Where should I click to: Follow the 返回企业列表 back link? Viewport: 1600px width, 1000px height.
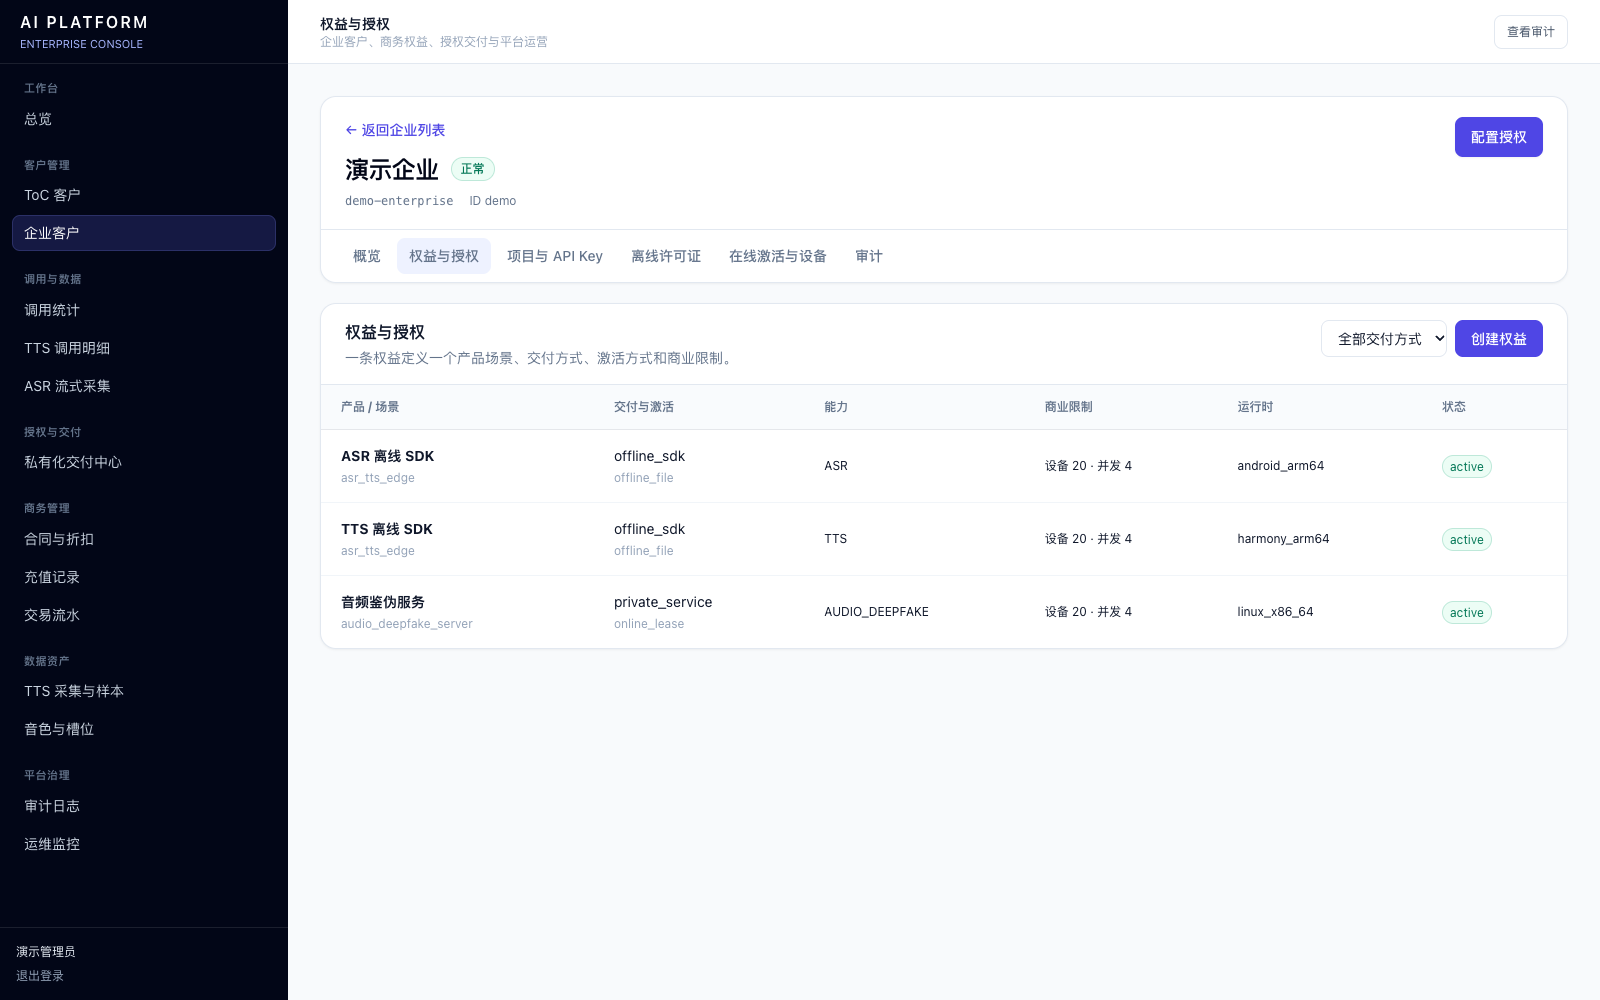[395, 130]
